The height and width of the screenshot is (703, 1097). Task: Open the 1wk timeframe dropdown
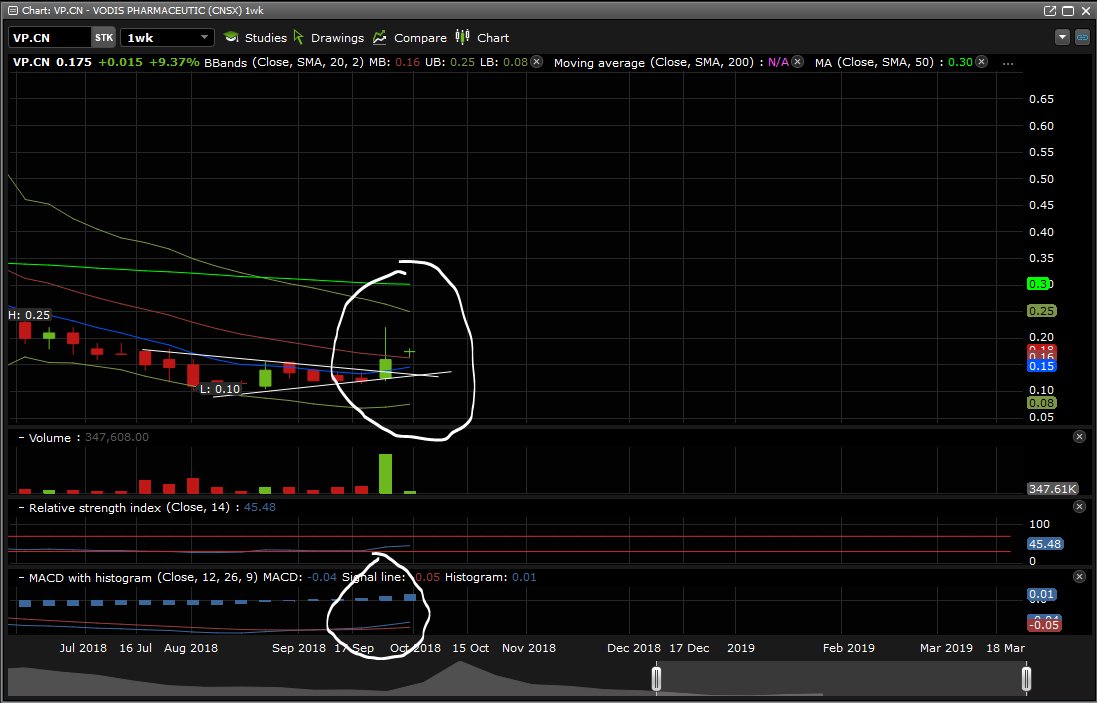coord(167,38)
